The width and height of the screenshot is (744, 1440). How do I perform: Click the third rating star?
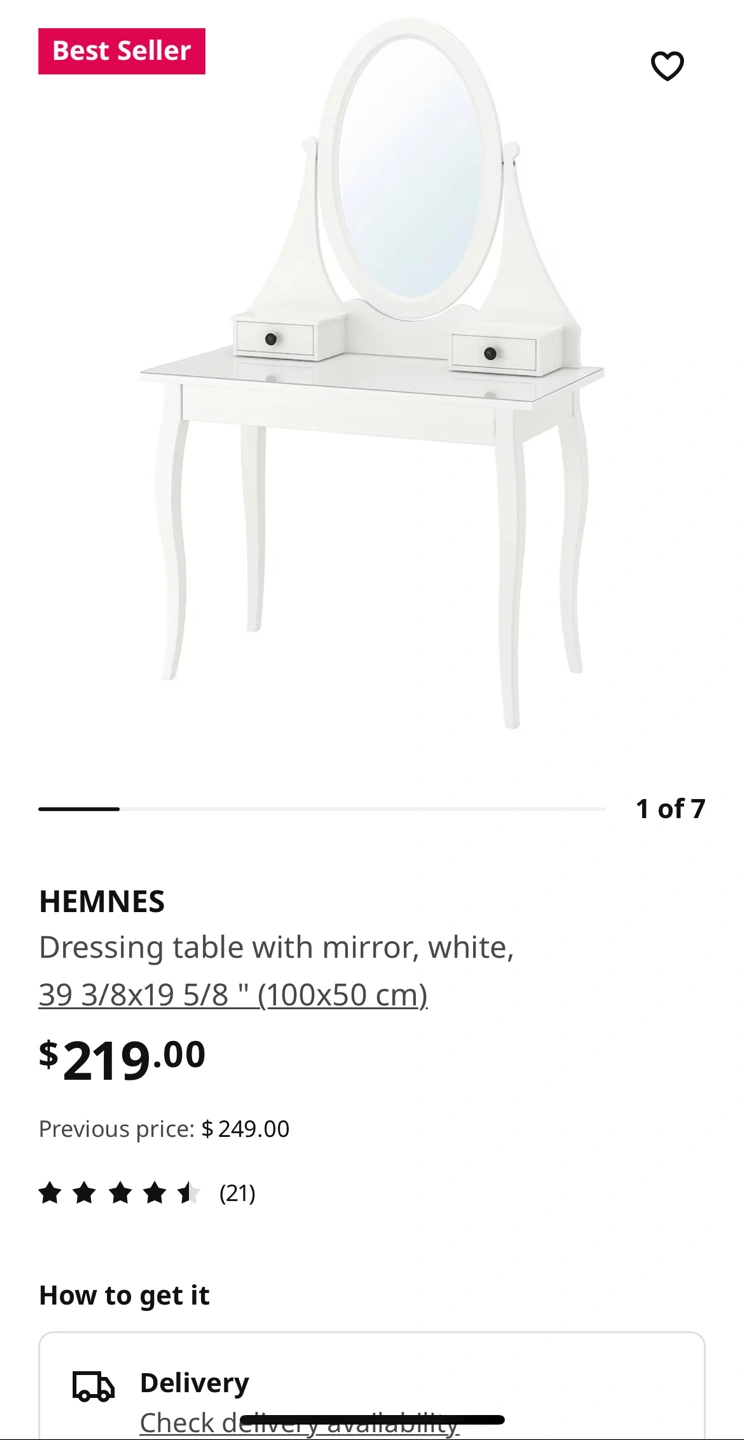click(120, 1192)
